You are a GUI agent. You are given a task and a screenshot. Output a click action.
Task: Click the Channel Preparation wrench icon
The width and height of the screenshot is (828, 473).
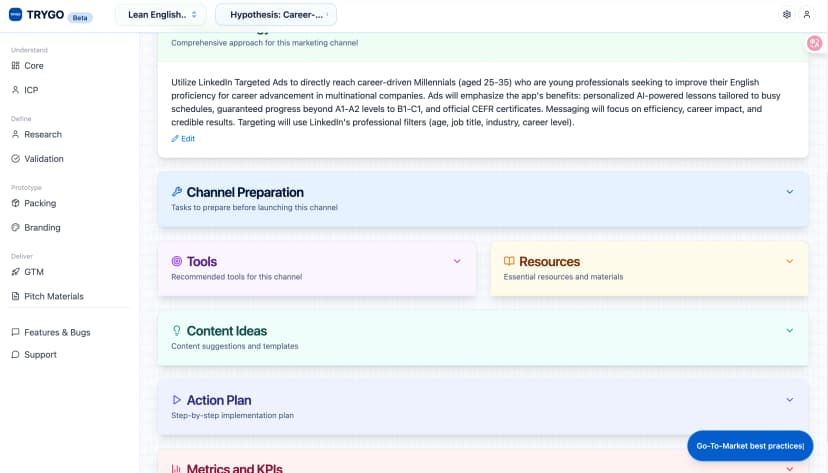[177, 192]
